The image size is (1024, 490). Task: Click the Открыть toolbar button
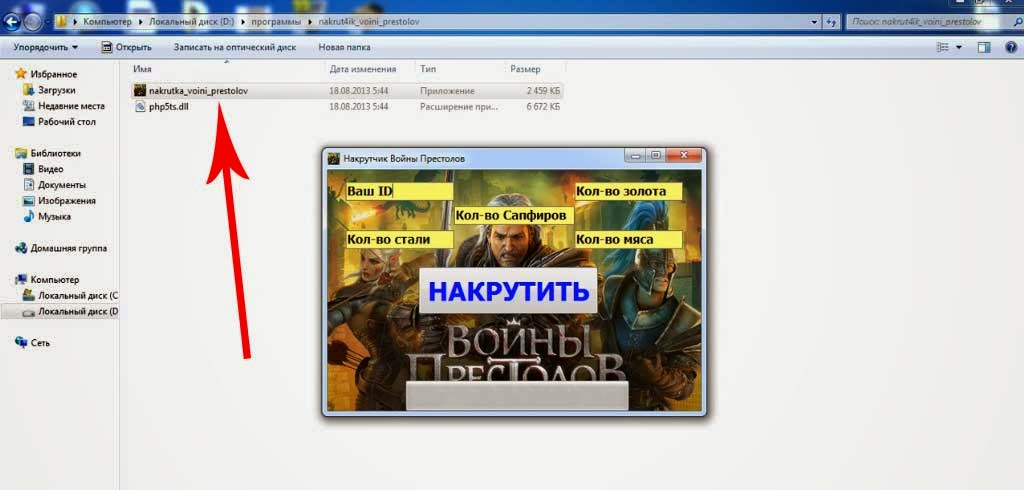[x=127, y=47]
